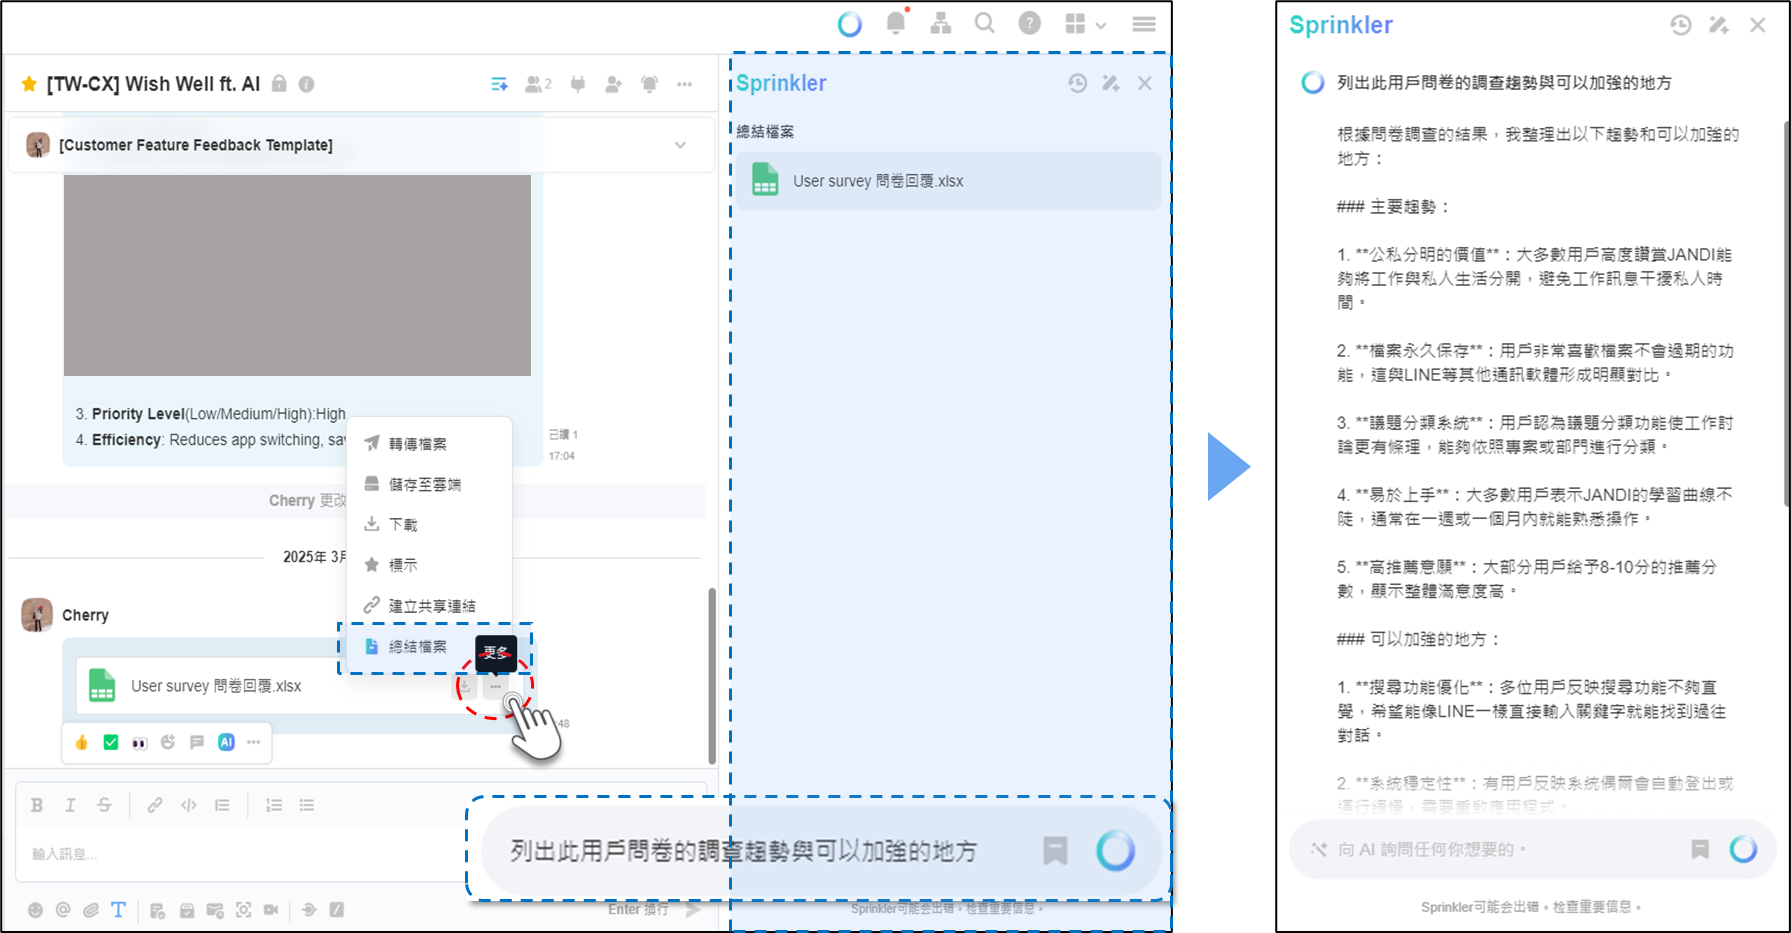This screenshot has width=1791, height=933.
Task: Insert a mention with the @ icon
Action: [63, 910]
